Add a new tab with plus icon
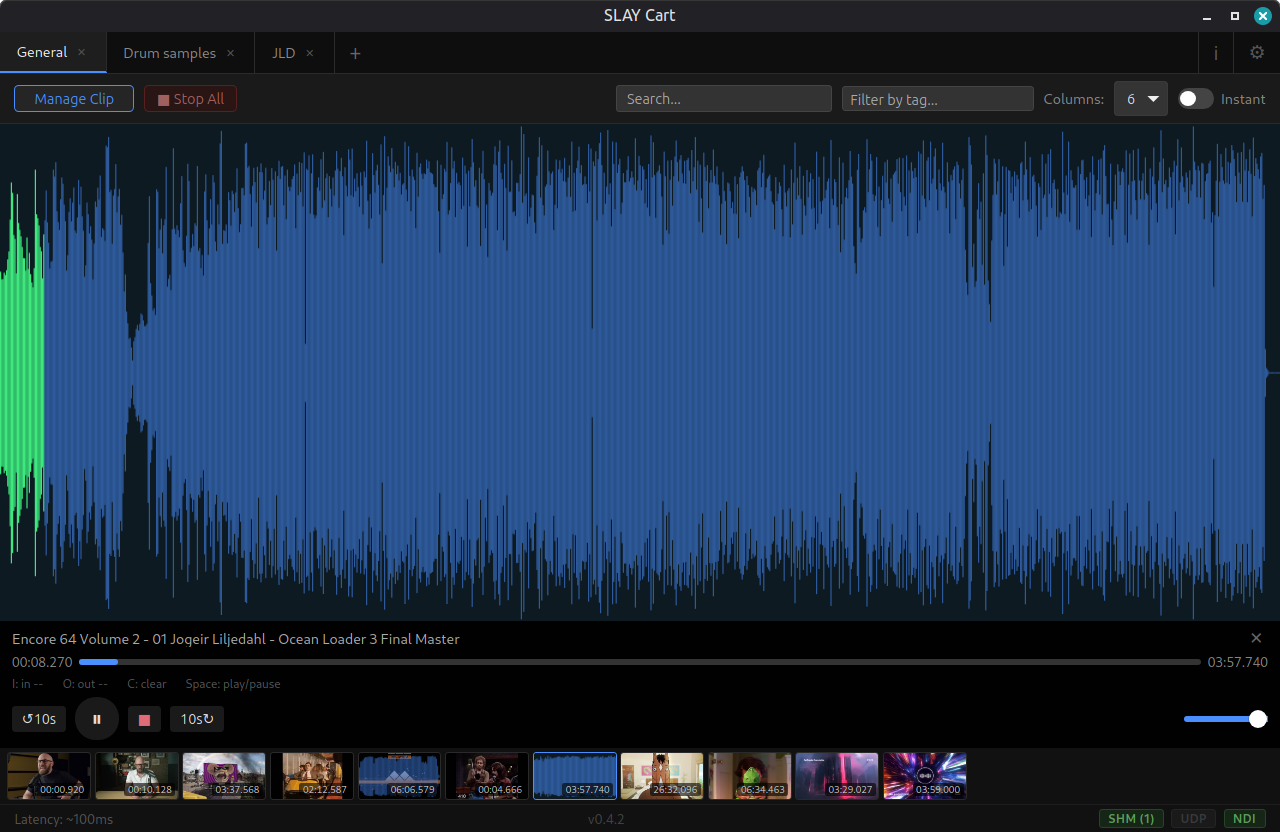 coord(355,53)
